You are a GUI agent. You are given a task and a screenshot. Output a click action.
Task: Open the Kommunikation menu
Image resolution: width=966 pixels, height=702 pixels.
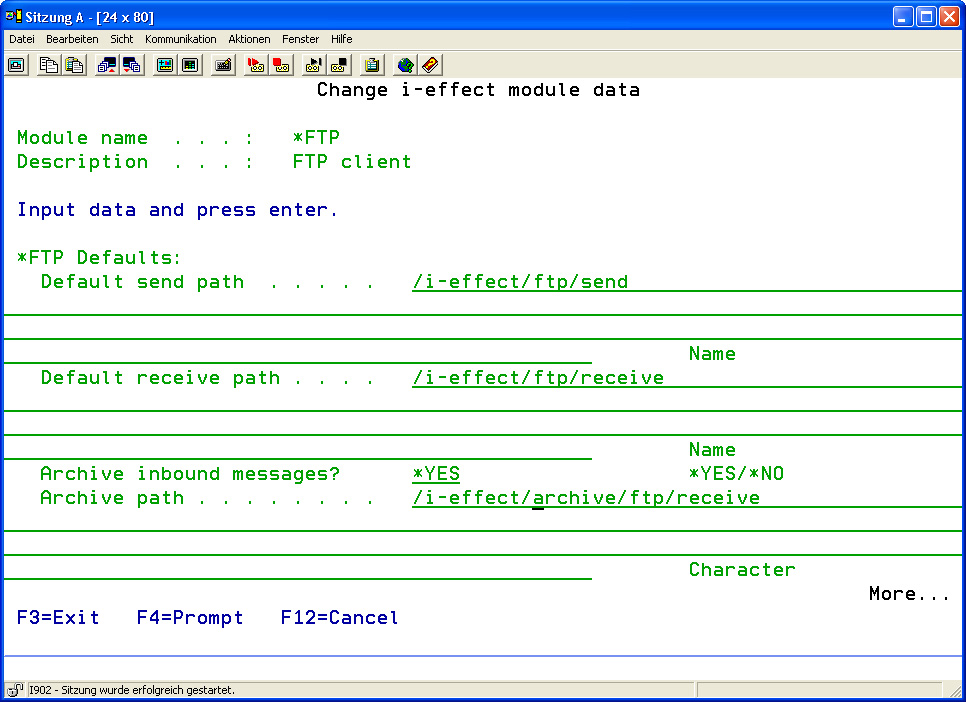click(x=181, y=39)
